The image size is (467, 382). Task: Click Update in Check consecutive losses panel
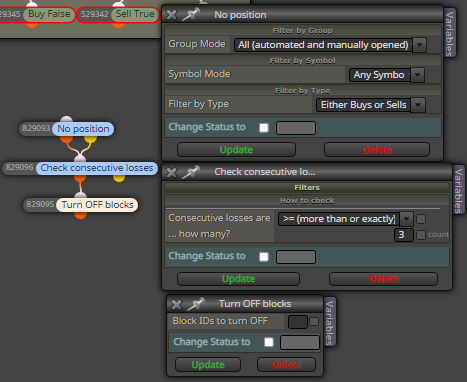pos(238,279)
